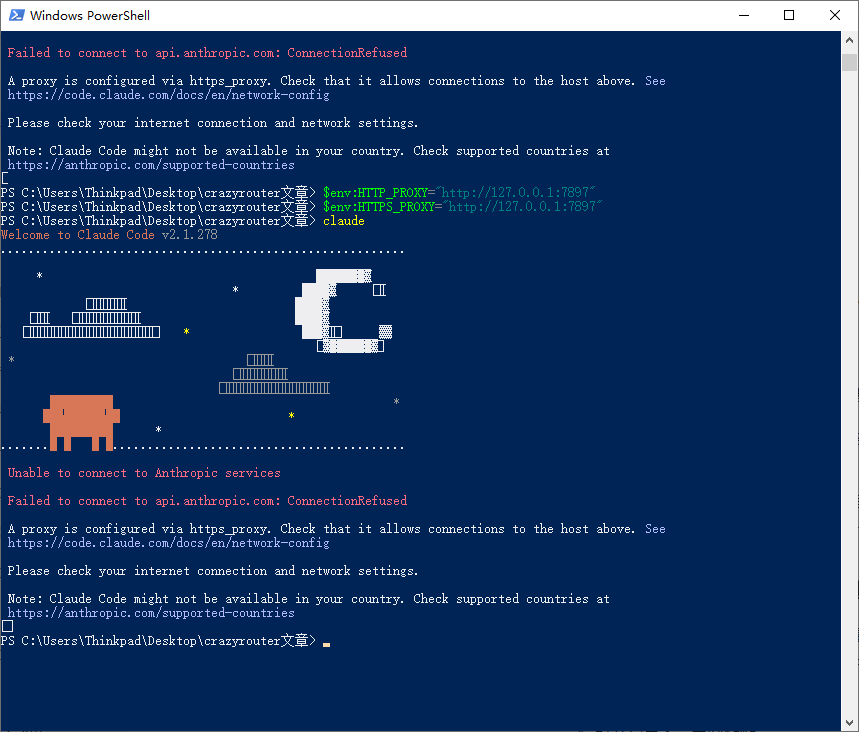The height and width of the screenshot is (732, 859).
Task: Click the scrollbar up arrow
Action: pos(849,39)
